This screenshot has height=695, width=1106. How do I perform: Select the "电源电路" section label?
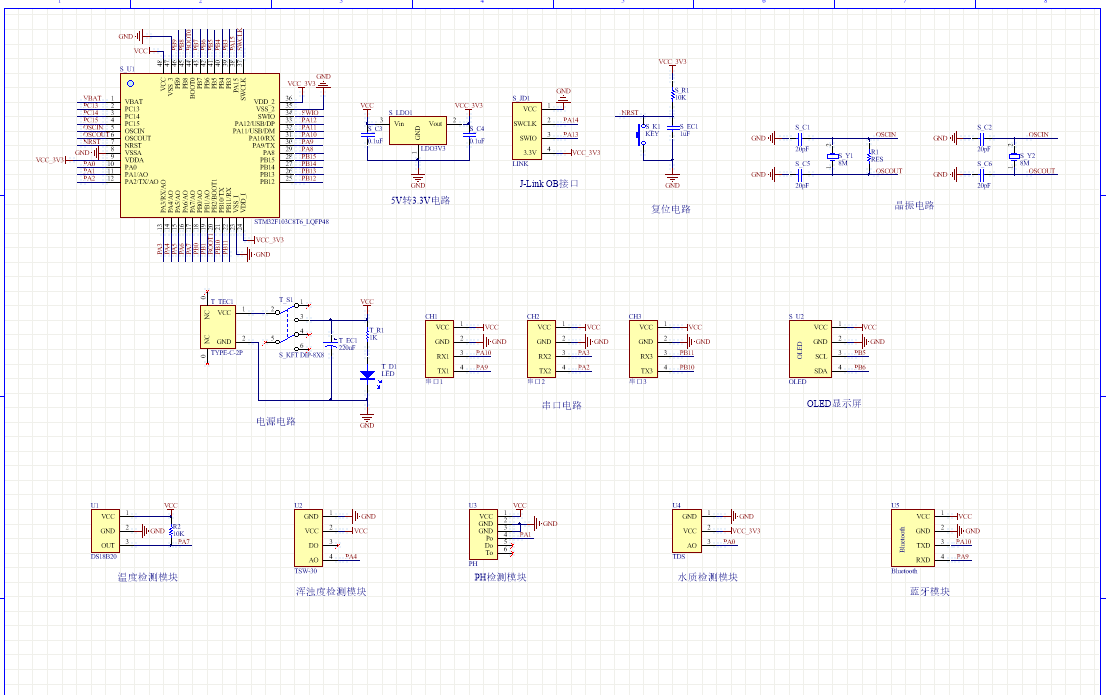pyautogui.click(x=276, y=421)
